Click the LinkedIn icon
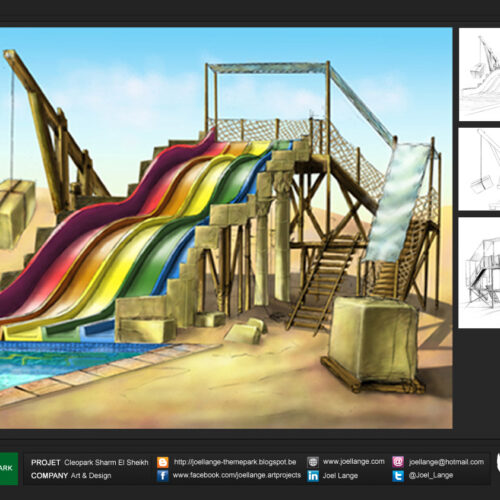This screenshot has height=500, width=500. point(313,476)
